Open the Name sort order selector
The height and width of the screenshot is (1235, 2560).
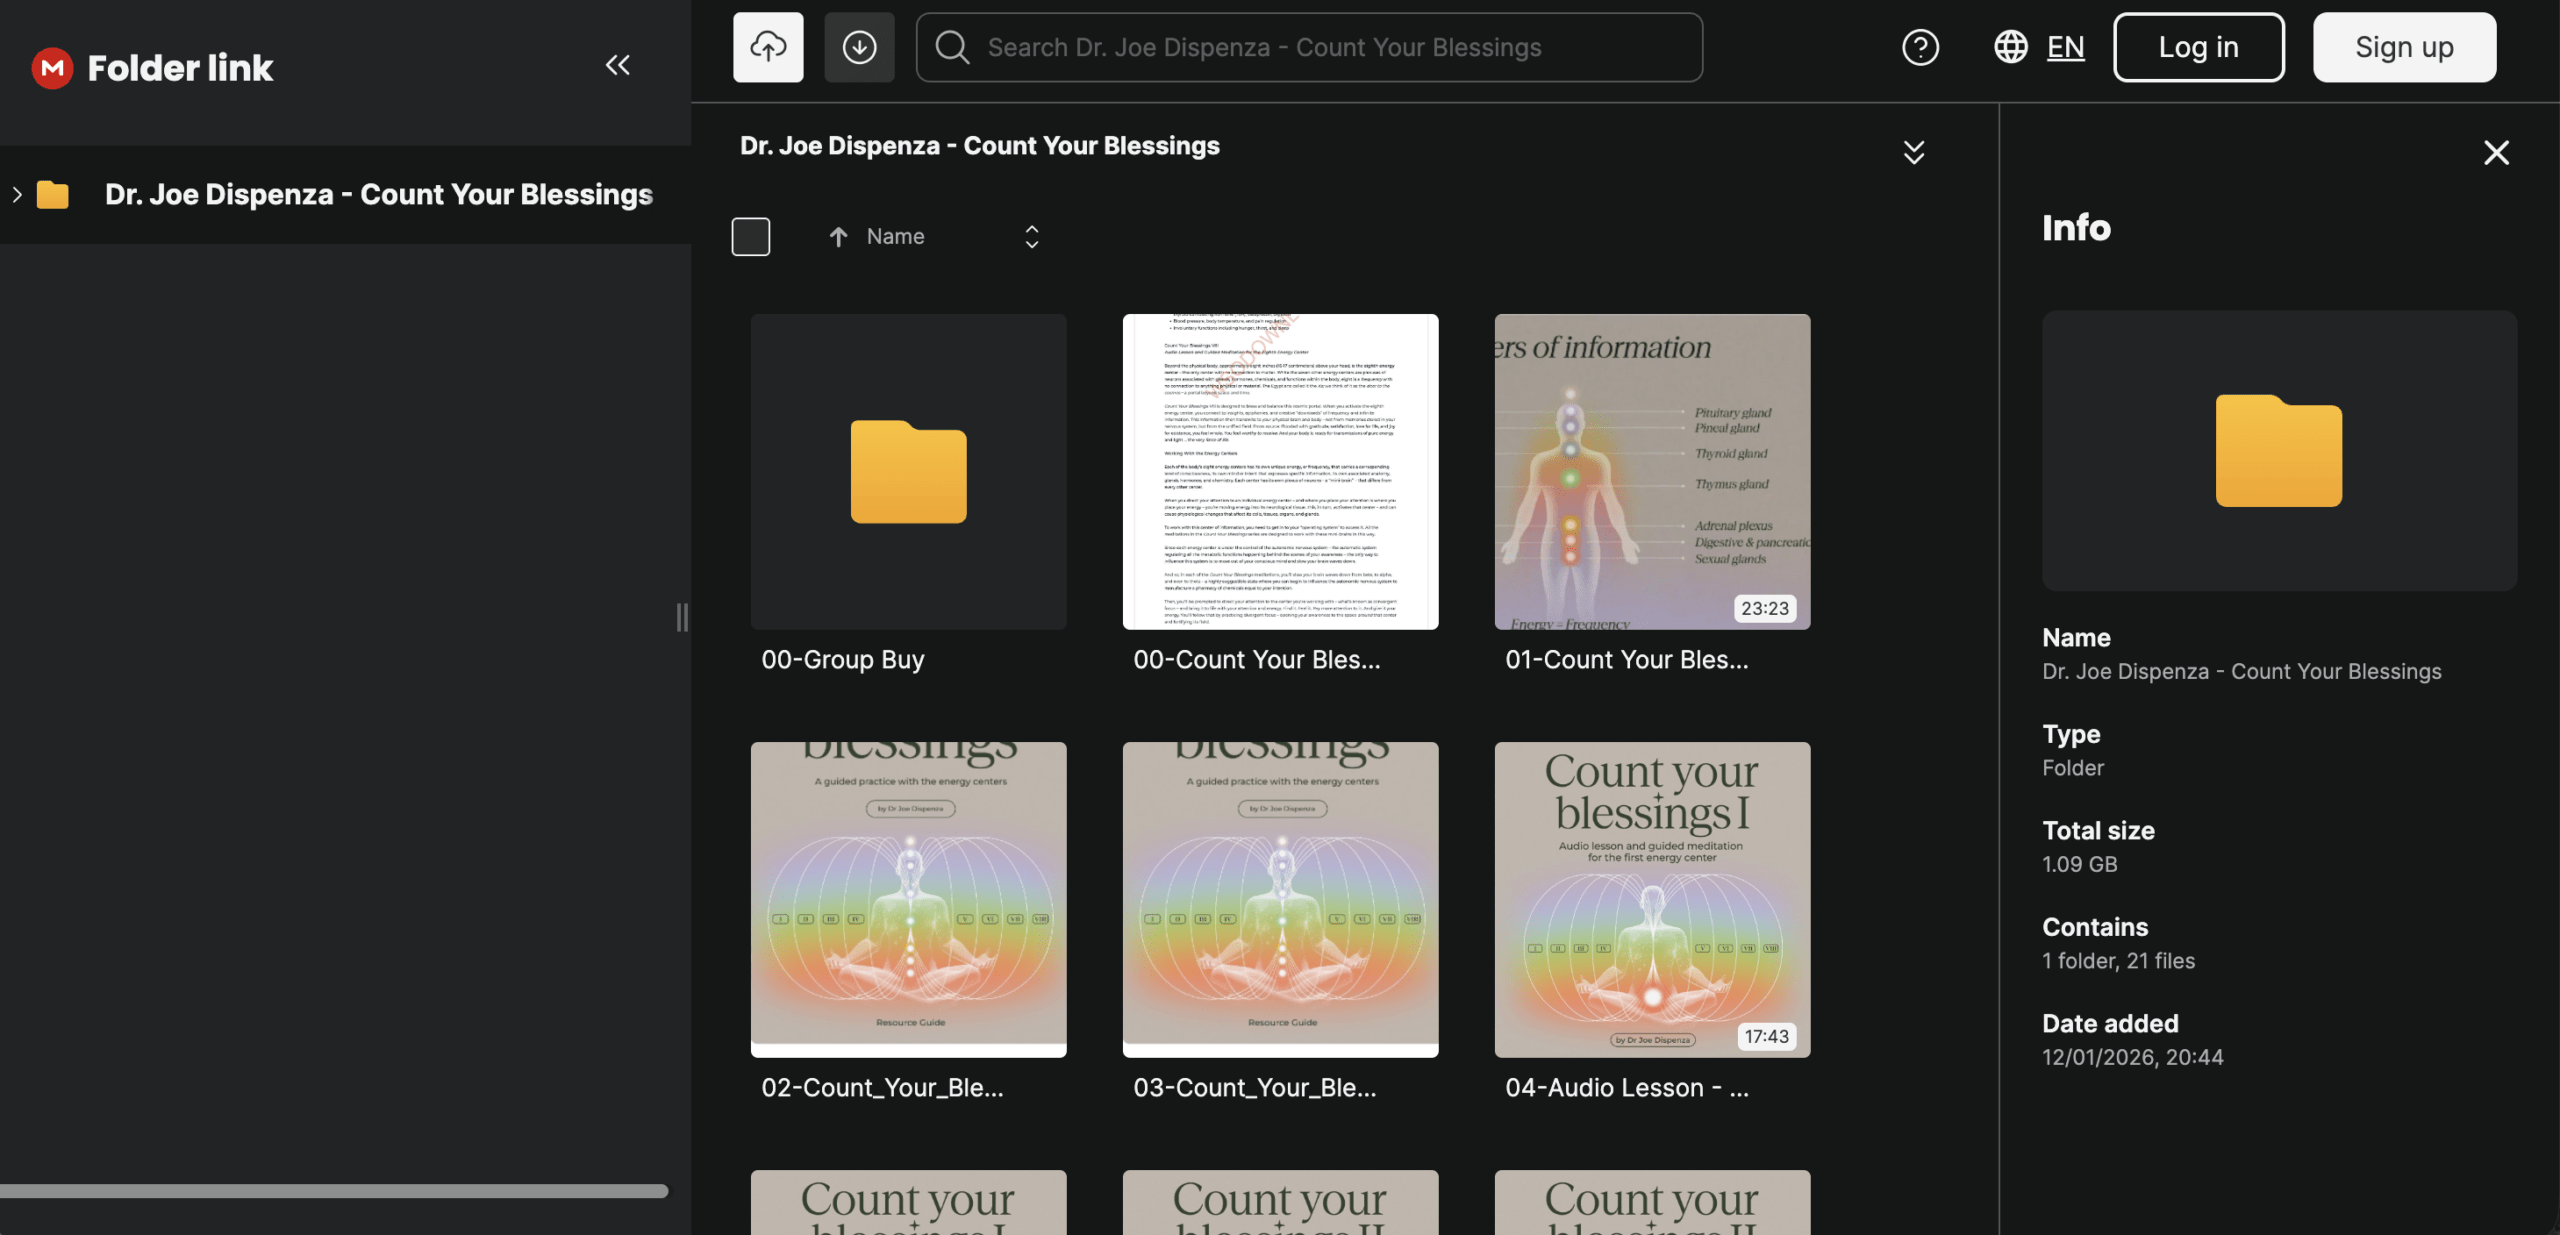(x=1032, y=237)
